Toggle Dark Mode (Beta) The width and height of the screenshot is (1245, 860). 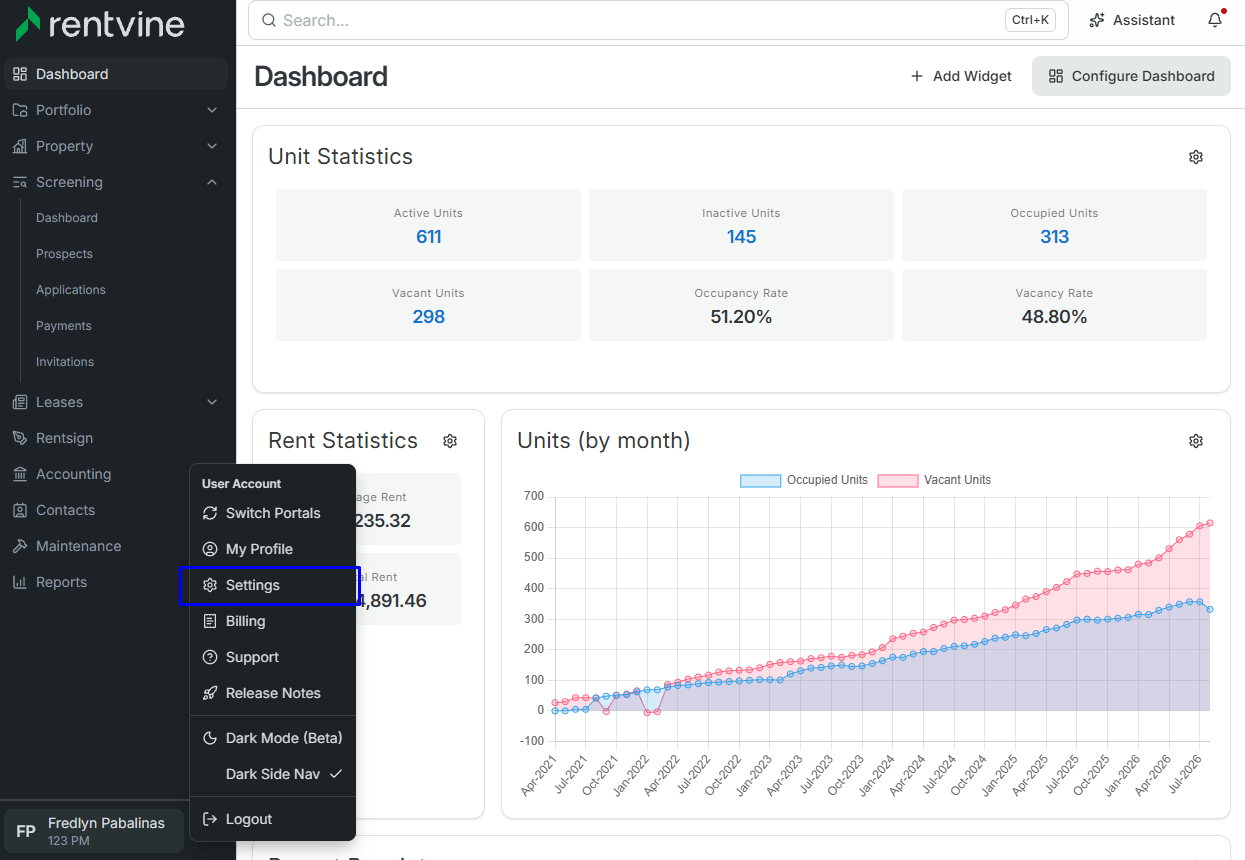tap(273, 738)
